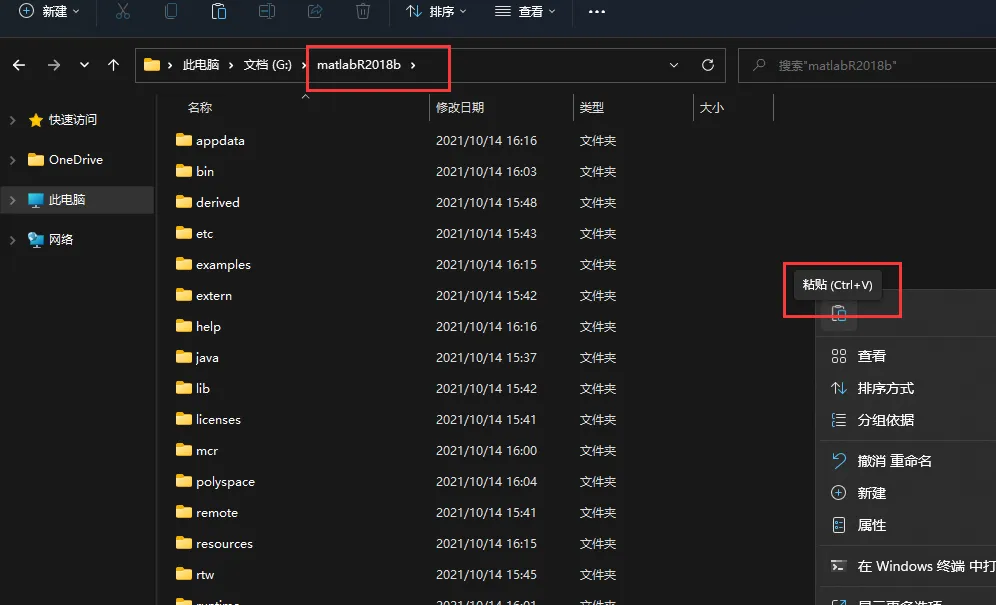This screenshot has height=605, width=996.
Task: Select the mcr folder icon
Action: [184, 450]
